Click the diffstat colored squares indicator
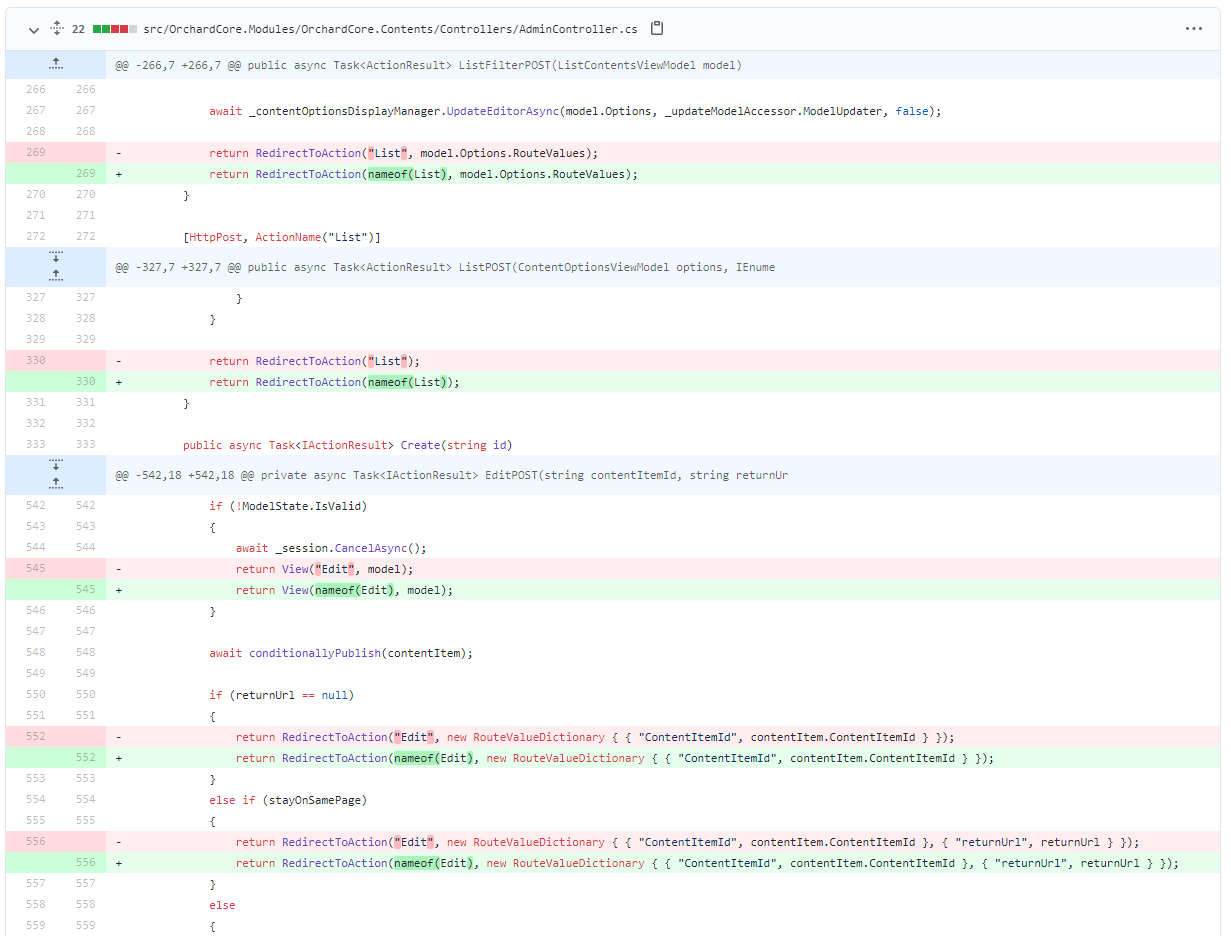 point(115,30)
